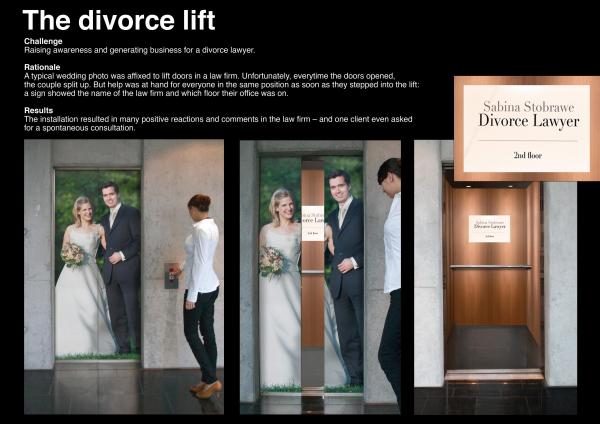600x424 pixels.
Task: Click the sign inside the empty lift
Action: pos(489,228)
